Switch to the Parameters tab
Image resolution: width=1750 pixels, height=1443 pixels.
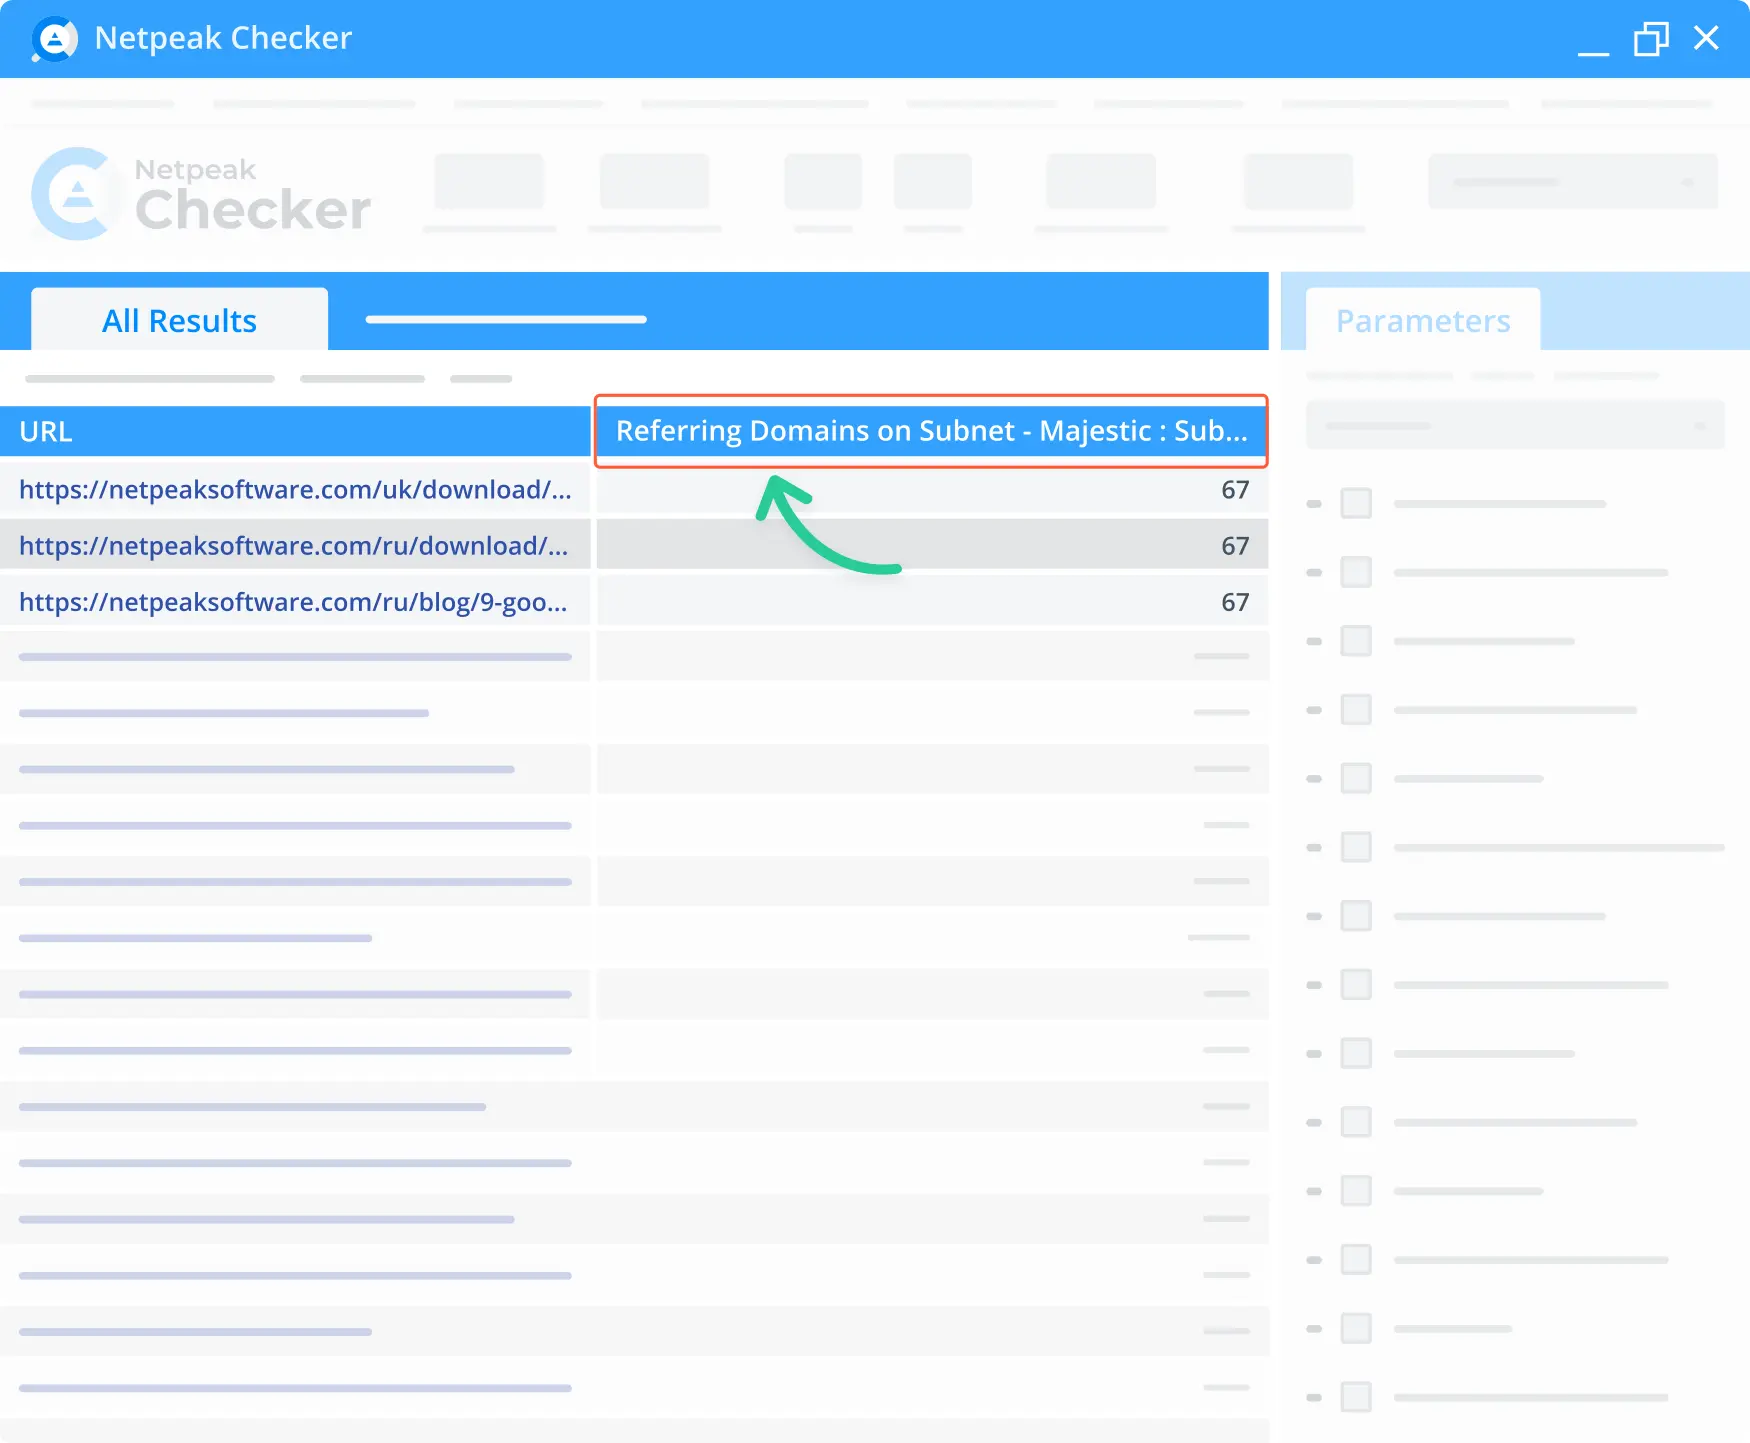(1423, 320)
